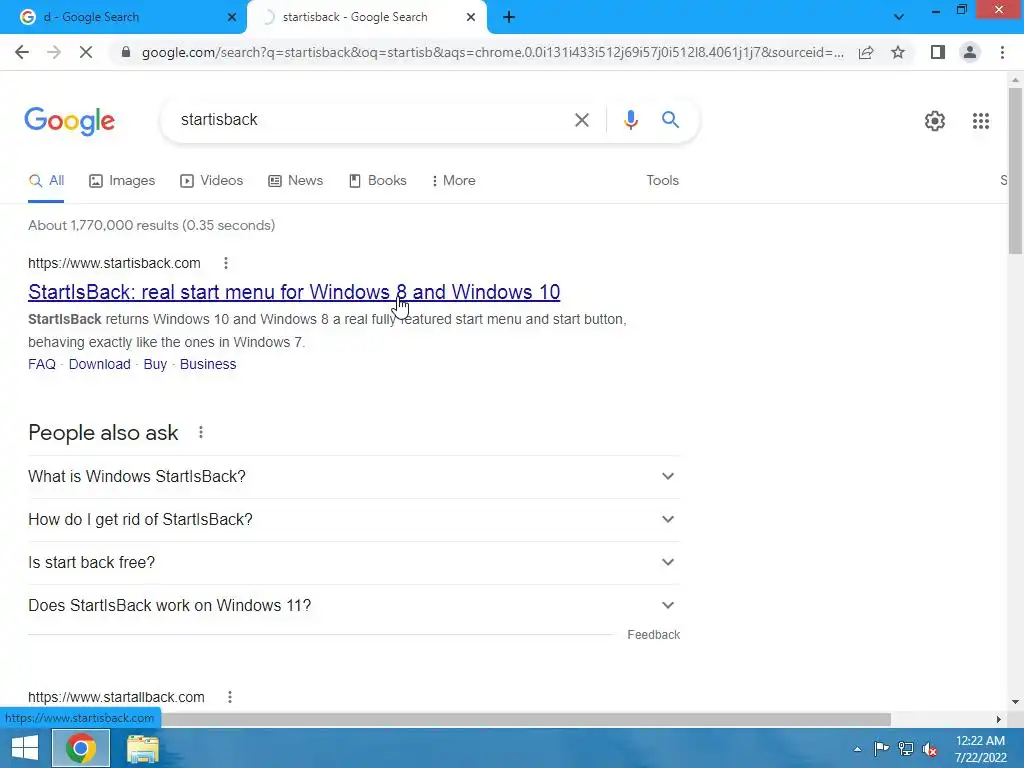Click Chrome in the taskbar
Screen dimensions: 1024x768
tap(80, 748)
